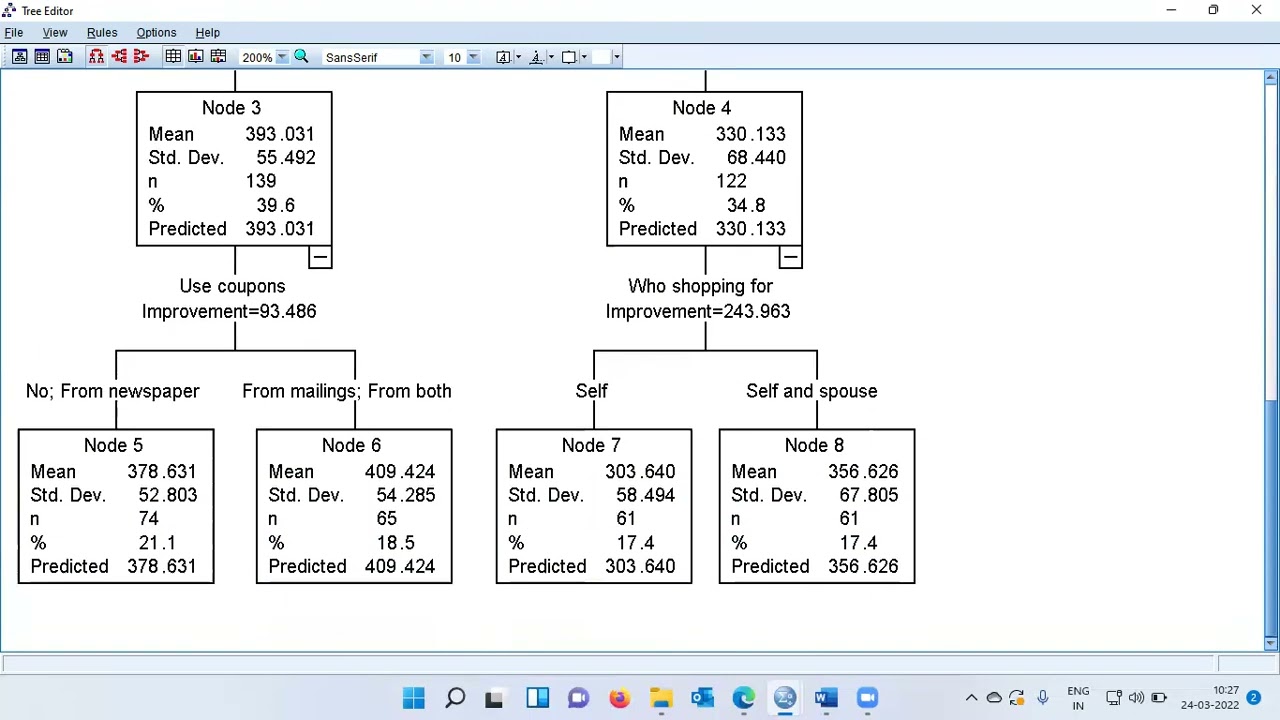Click the white tree background color swatch
1280x720 pixels.
pos(601,57)
